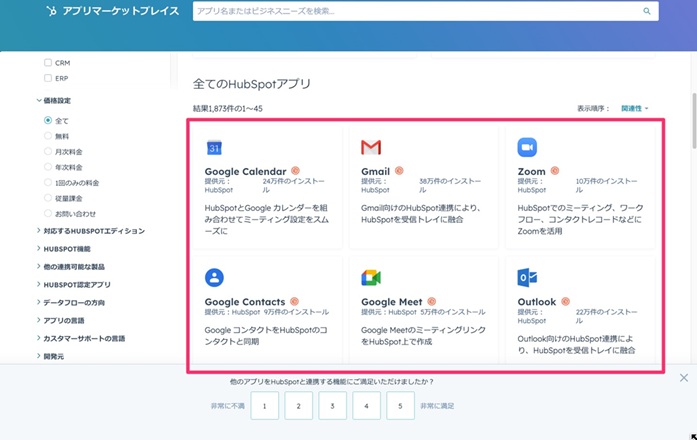Open the Google Meet app icon

(x=371, y=278)
